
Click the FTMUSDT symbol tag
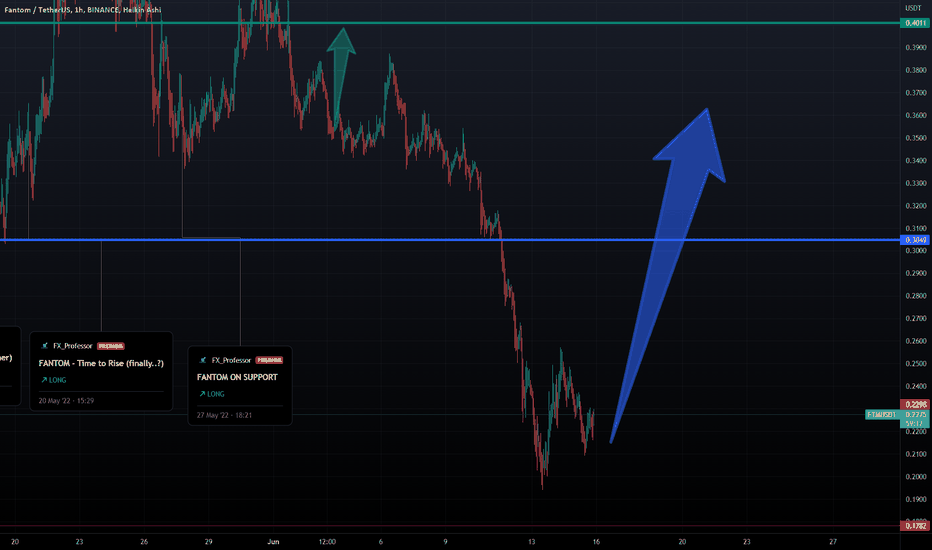pos(882,414)
